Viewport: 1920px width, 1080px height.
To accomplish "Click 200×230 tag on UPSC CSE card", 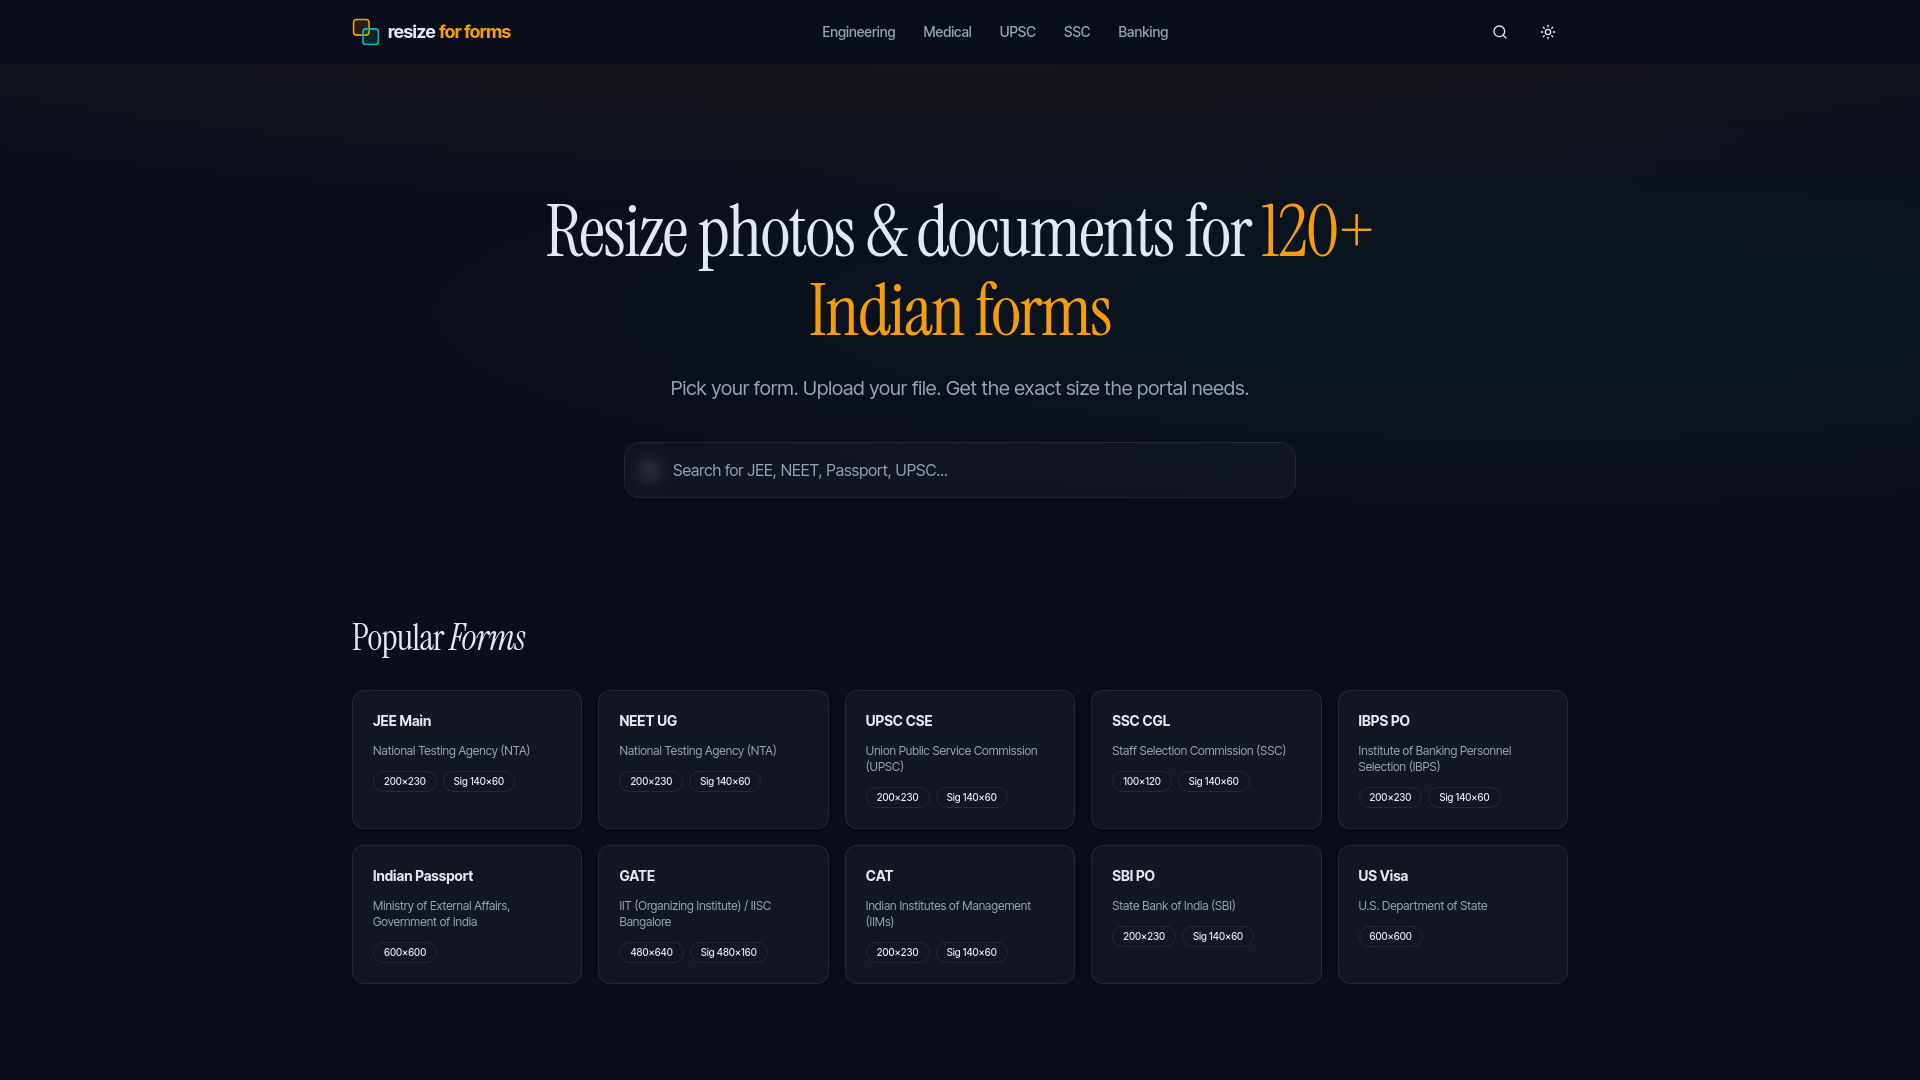I will 897,798.
